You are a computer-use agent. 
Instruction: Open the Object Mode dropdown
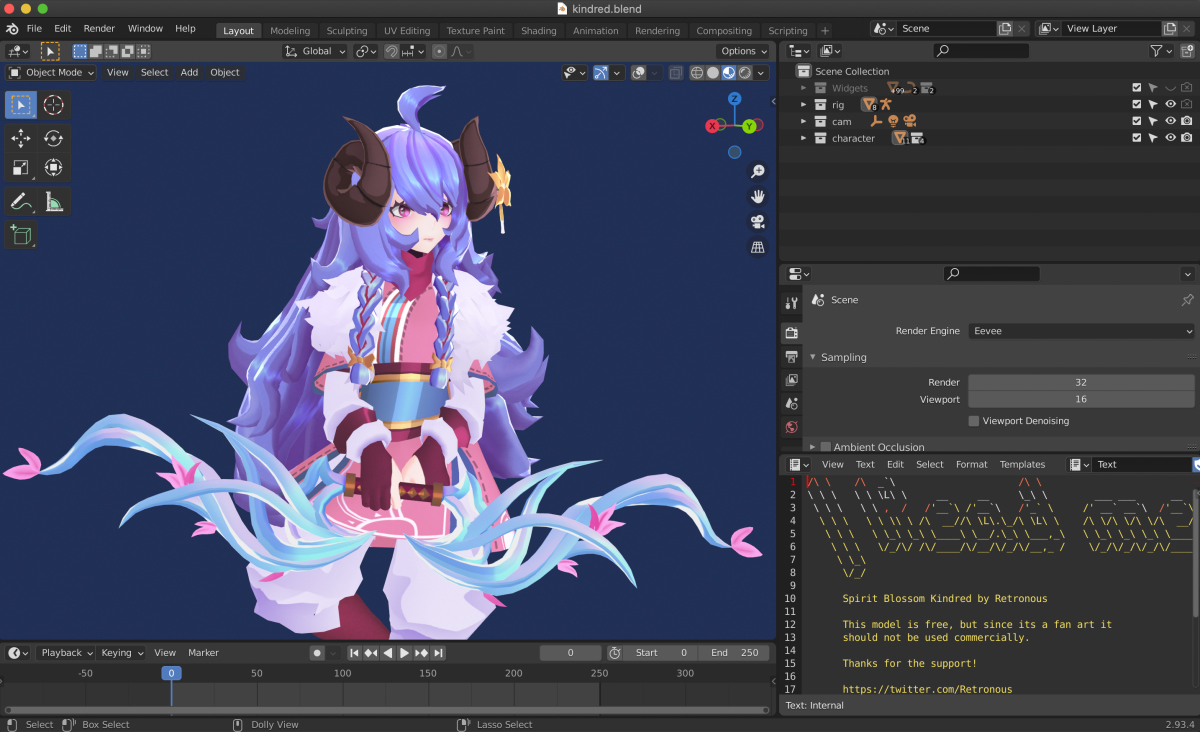(x=52, y=72)
